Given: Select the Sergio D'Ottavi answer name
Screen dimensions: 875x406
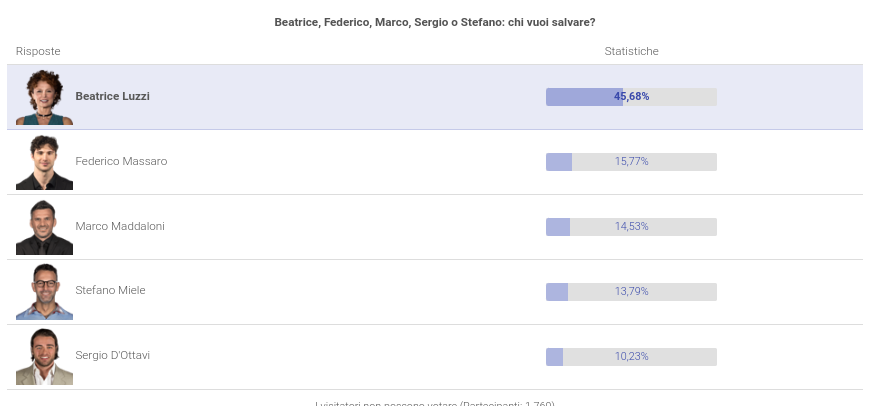Looking at the screenshot, I should pos(113,355).
